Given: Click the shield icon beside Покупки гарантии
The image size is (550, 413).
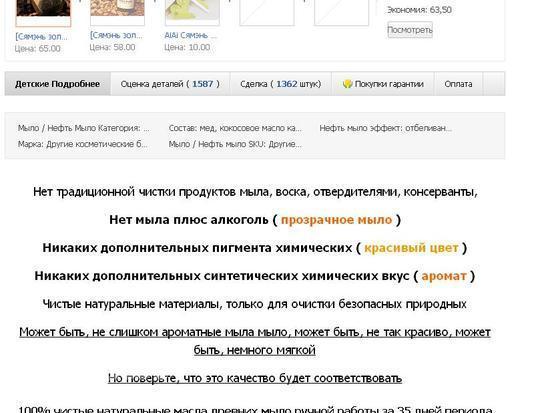Looking at the screenshot, I should [347, 84].
